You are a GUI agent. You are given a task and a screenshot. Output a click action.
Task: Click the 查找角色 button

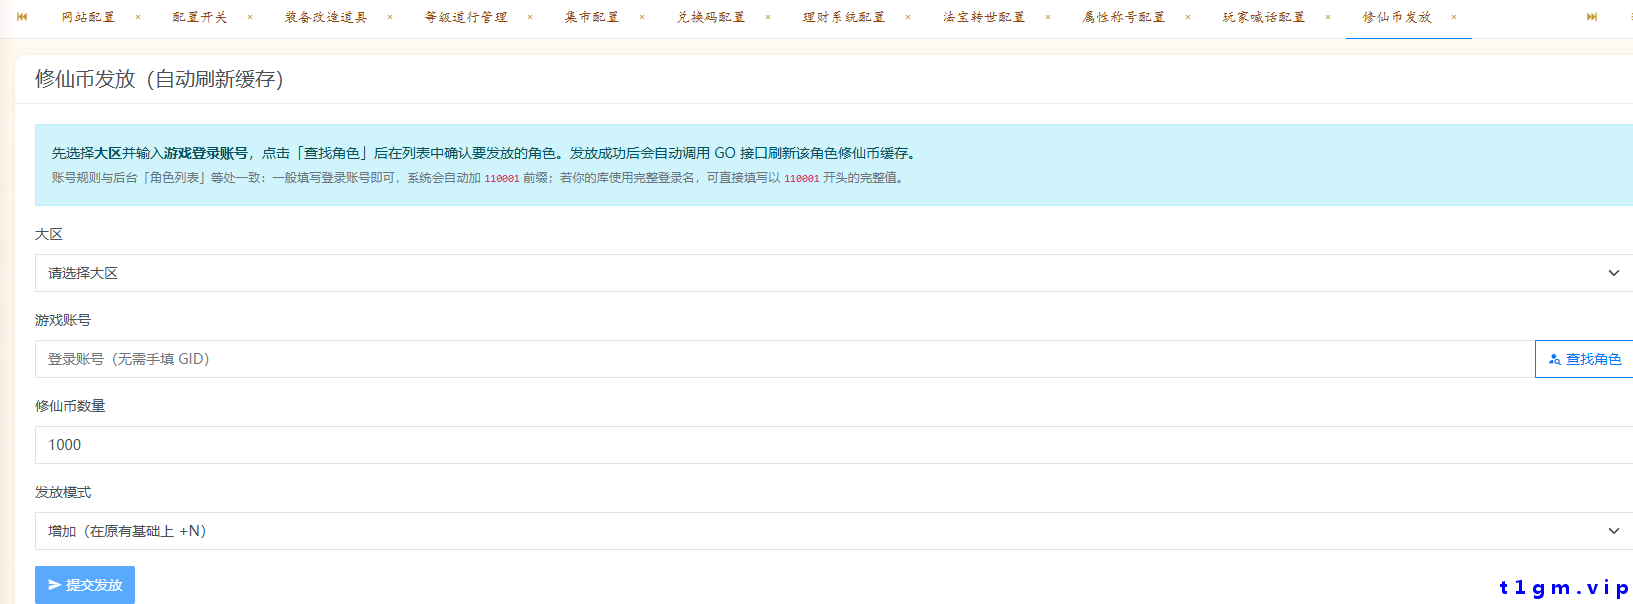[x=1584, y=359]
